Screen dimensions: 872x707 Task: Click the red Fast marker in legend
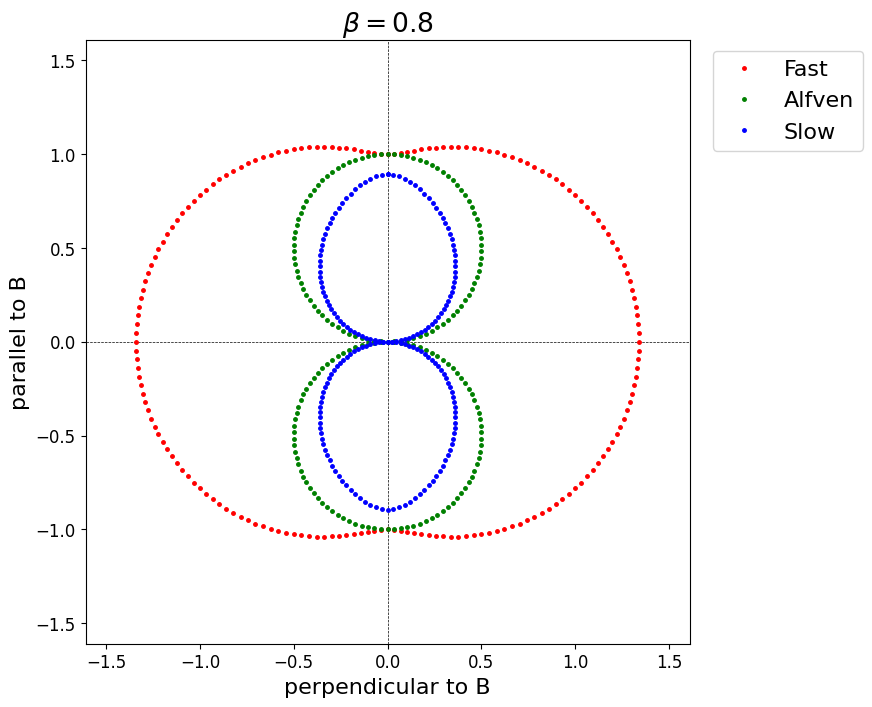point(743,69)
